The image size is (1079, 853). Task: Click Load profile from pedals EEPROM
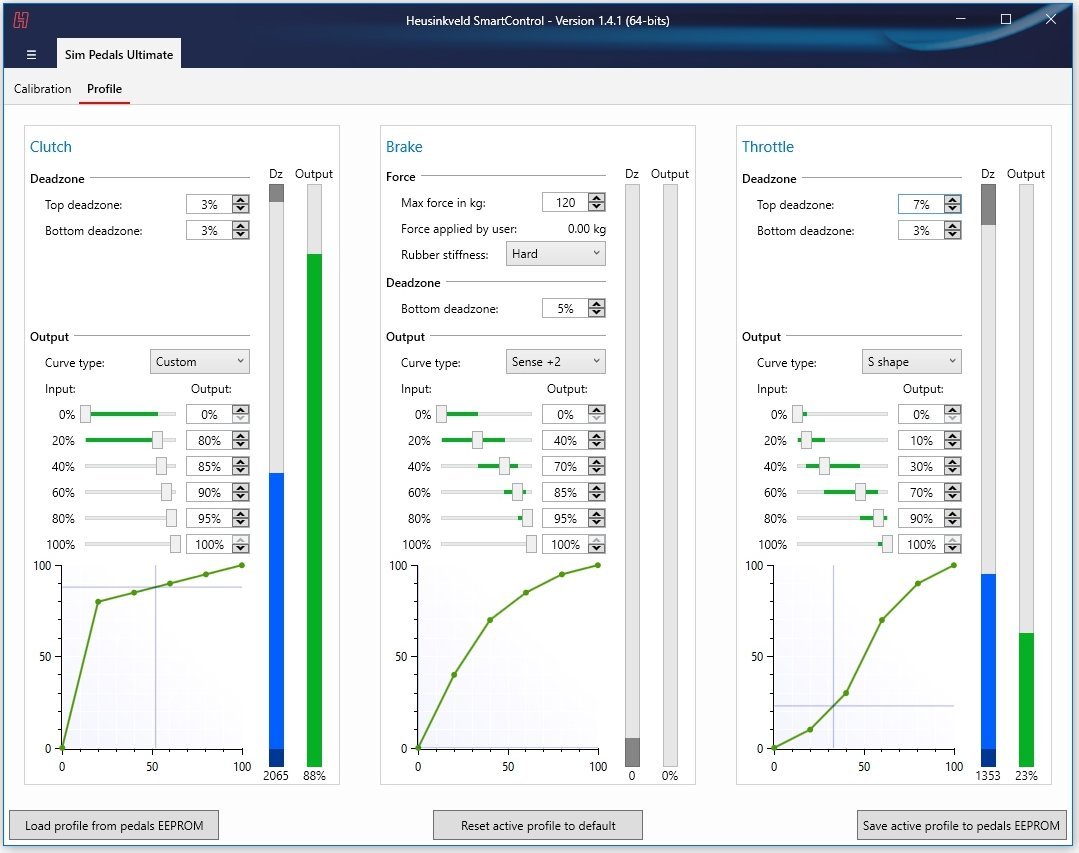[x=113, y=826]
